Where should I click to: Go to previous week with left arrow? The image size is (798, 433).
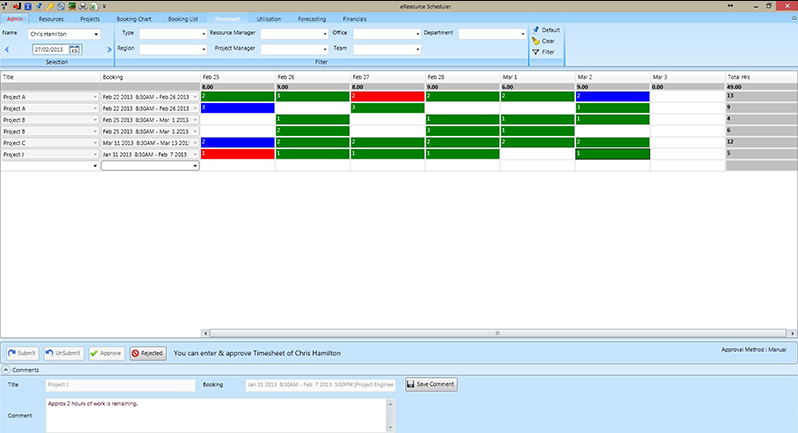[5, 49]
